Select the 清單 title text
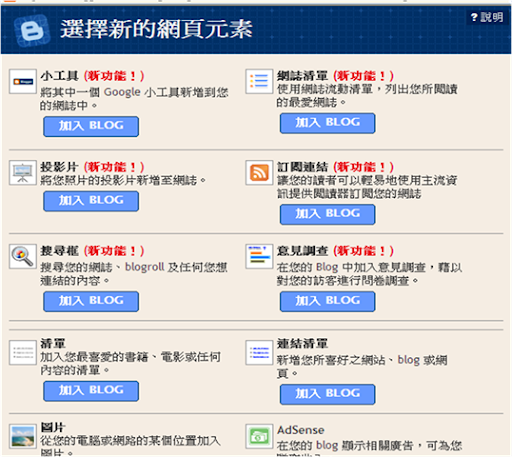 point(53,343)
